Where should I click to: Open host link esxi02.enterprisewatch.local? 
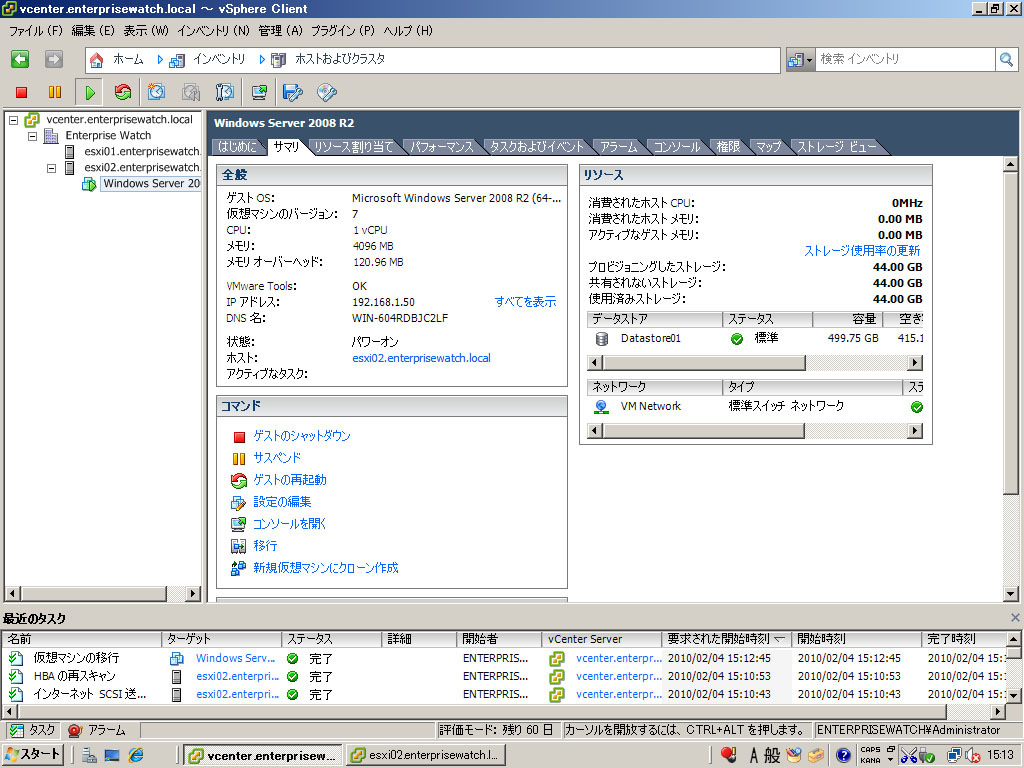[421, 358]
